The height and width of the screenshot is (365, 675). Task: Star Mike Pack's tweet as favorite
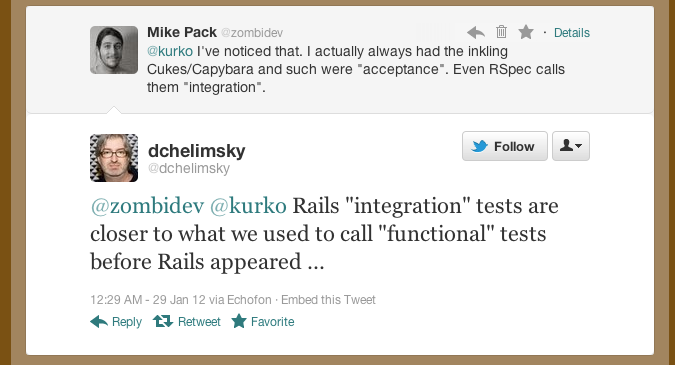click(x=526, y=32)
